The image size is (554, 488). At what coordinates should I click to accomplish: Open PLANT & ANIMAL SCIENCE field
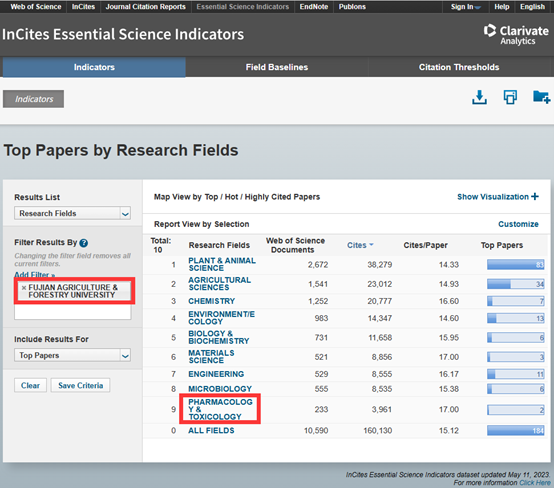pos(222,264)
